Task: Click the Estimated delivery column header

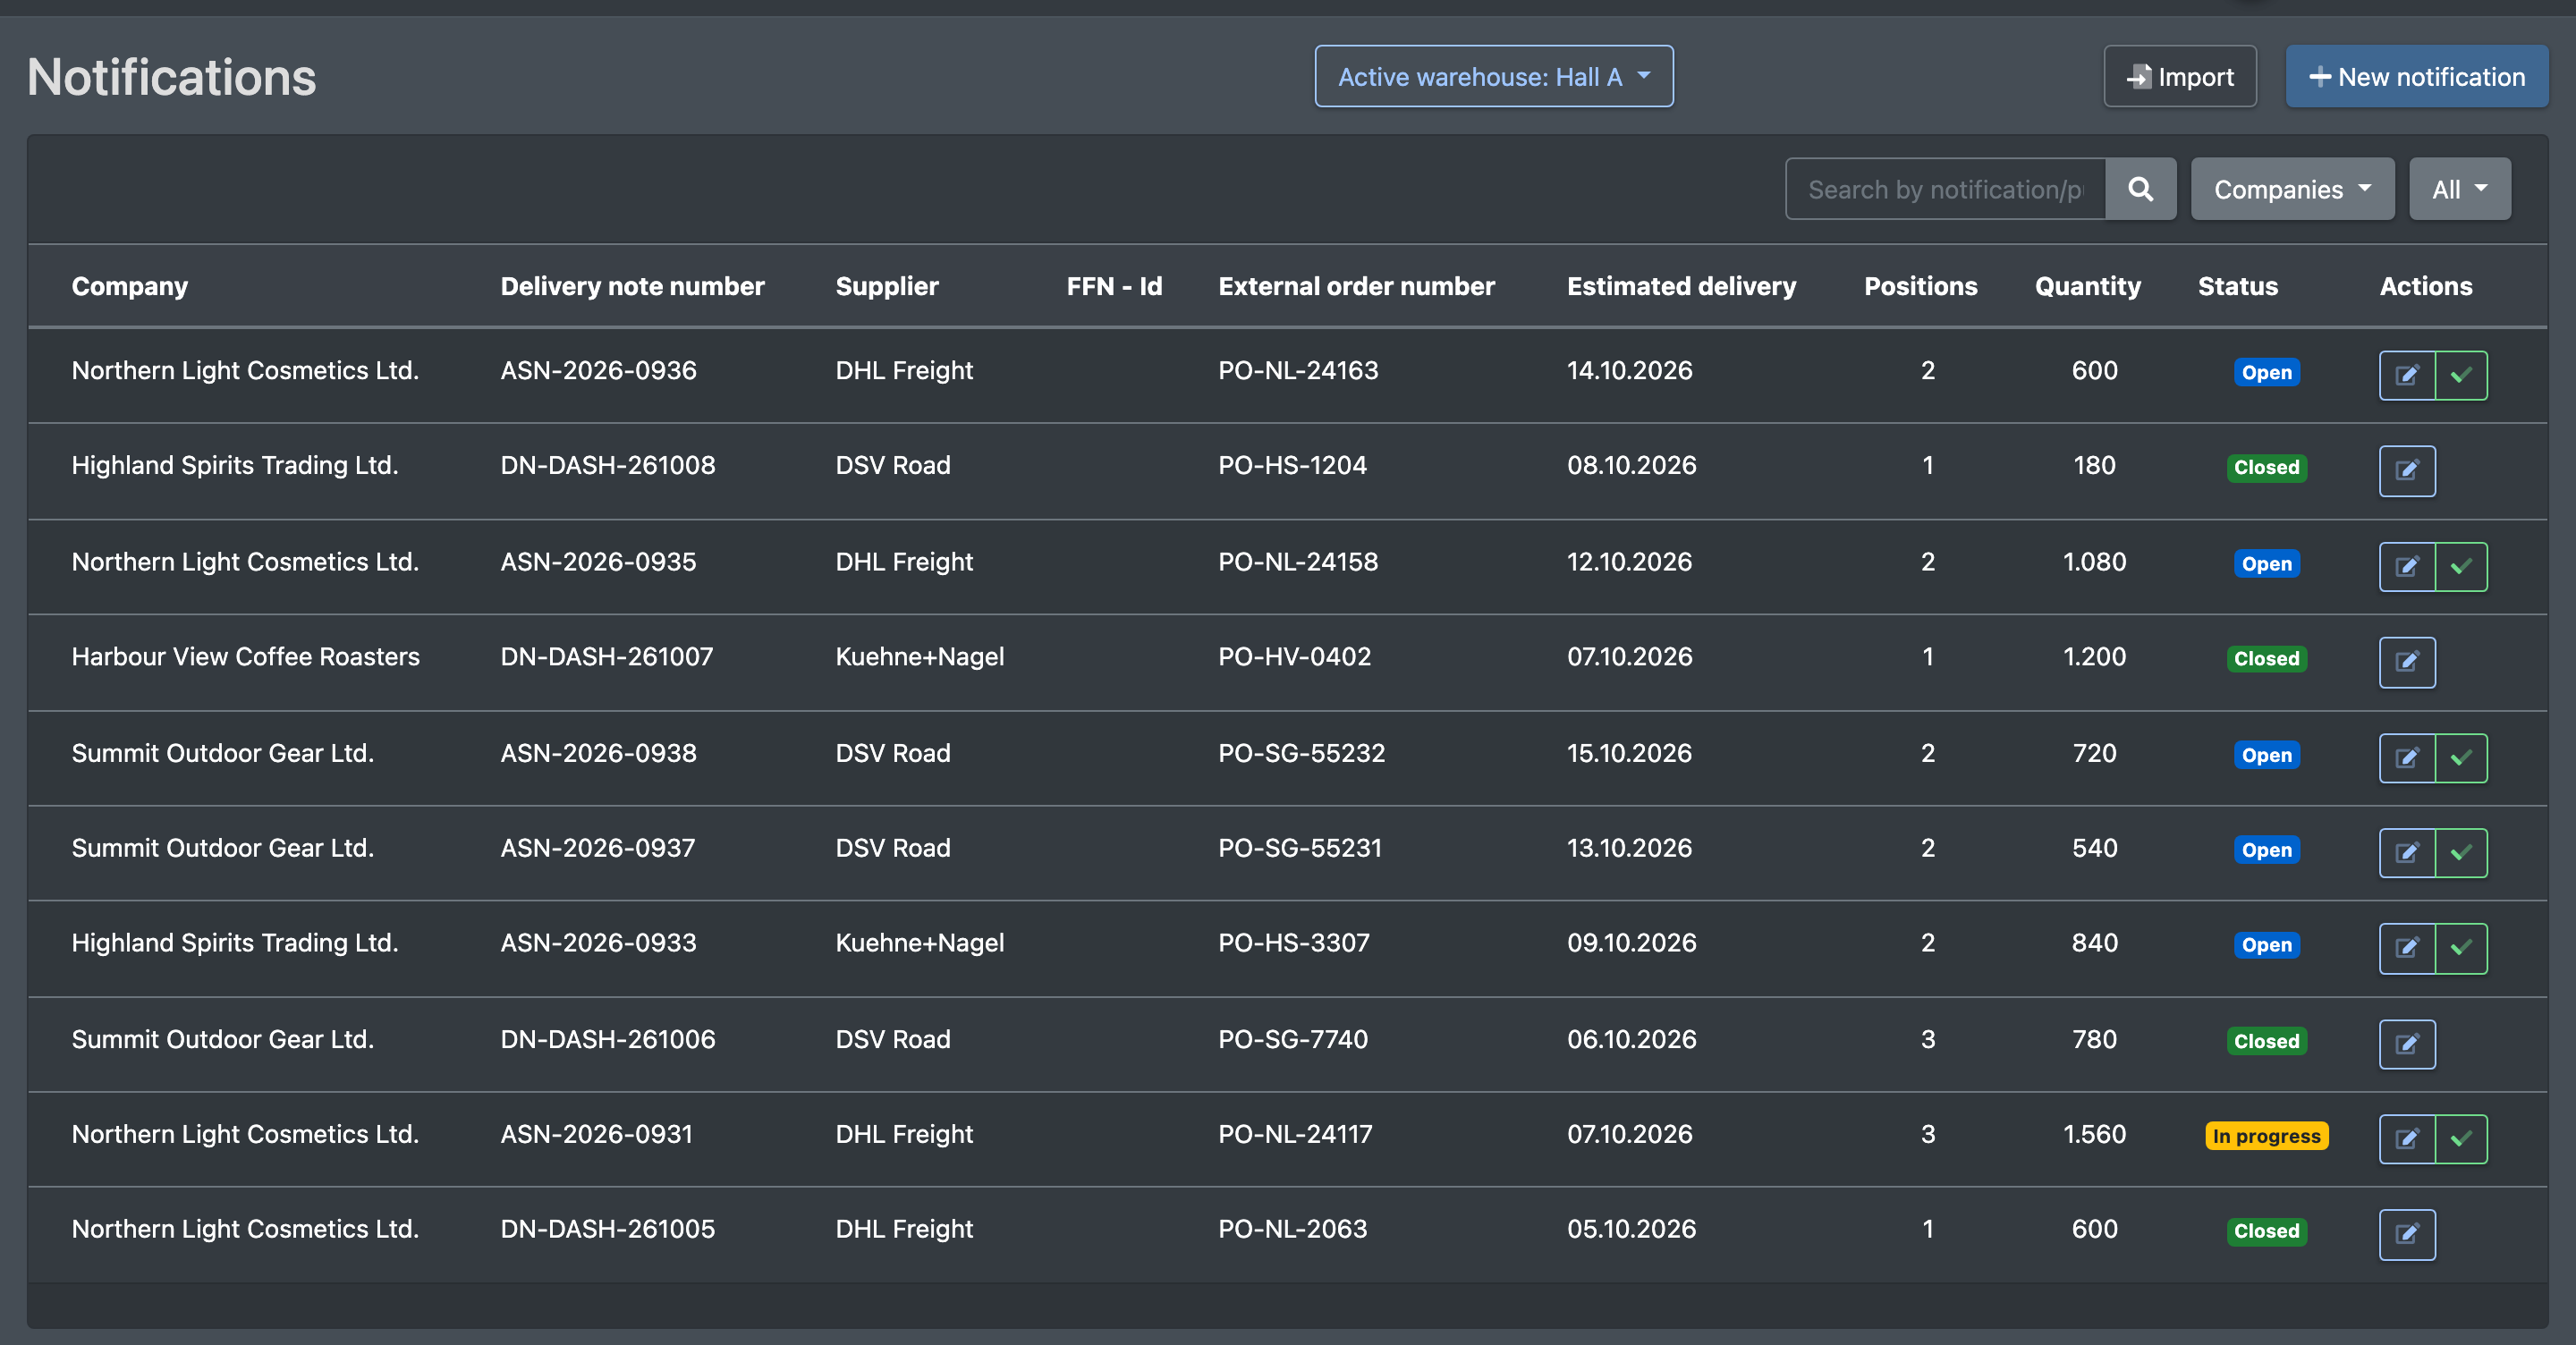Action: coord(1681,286)
